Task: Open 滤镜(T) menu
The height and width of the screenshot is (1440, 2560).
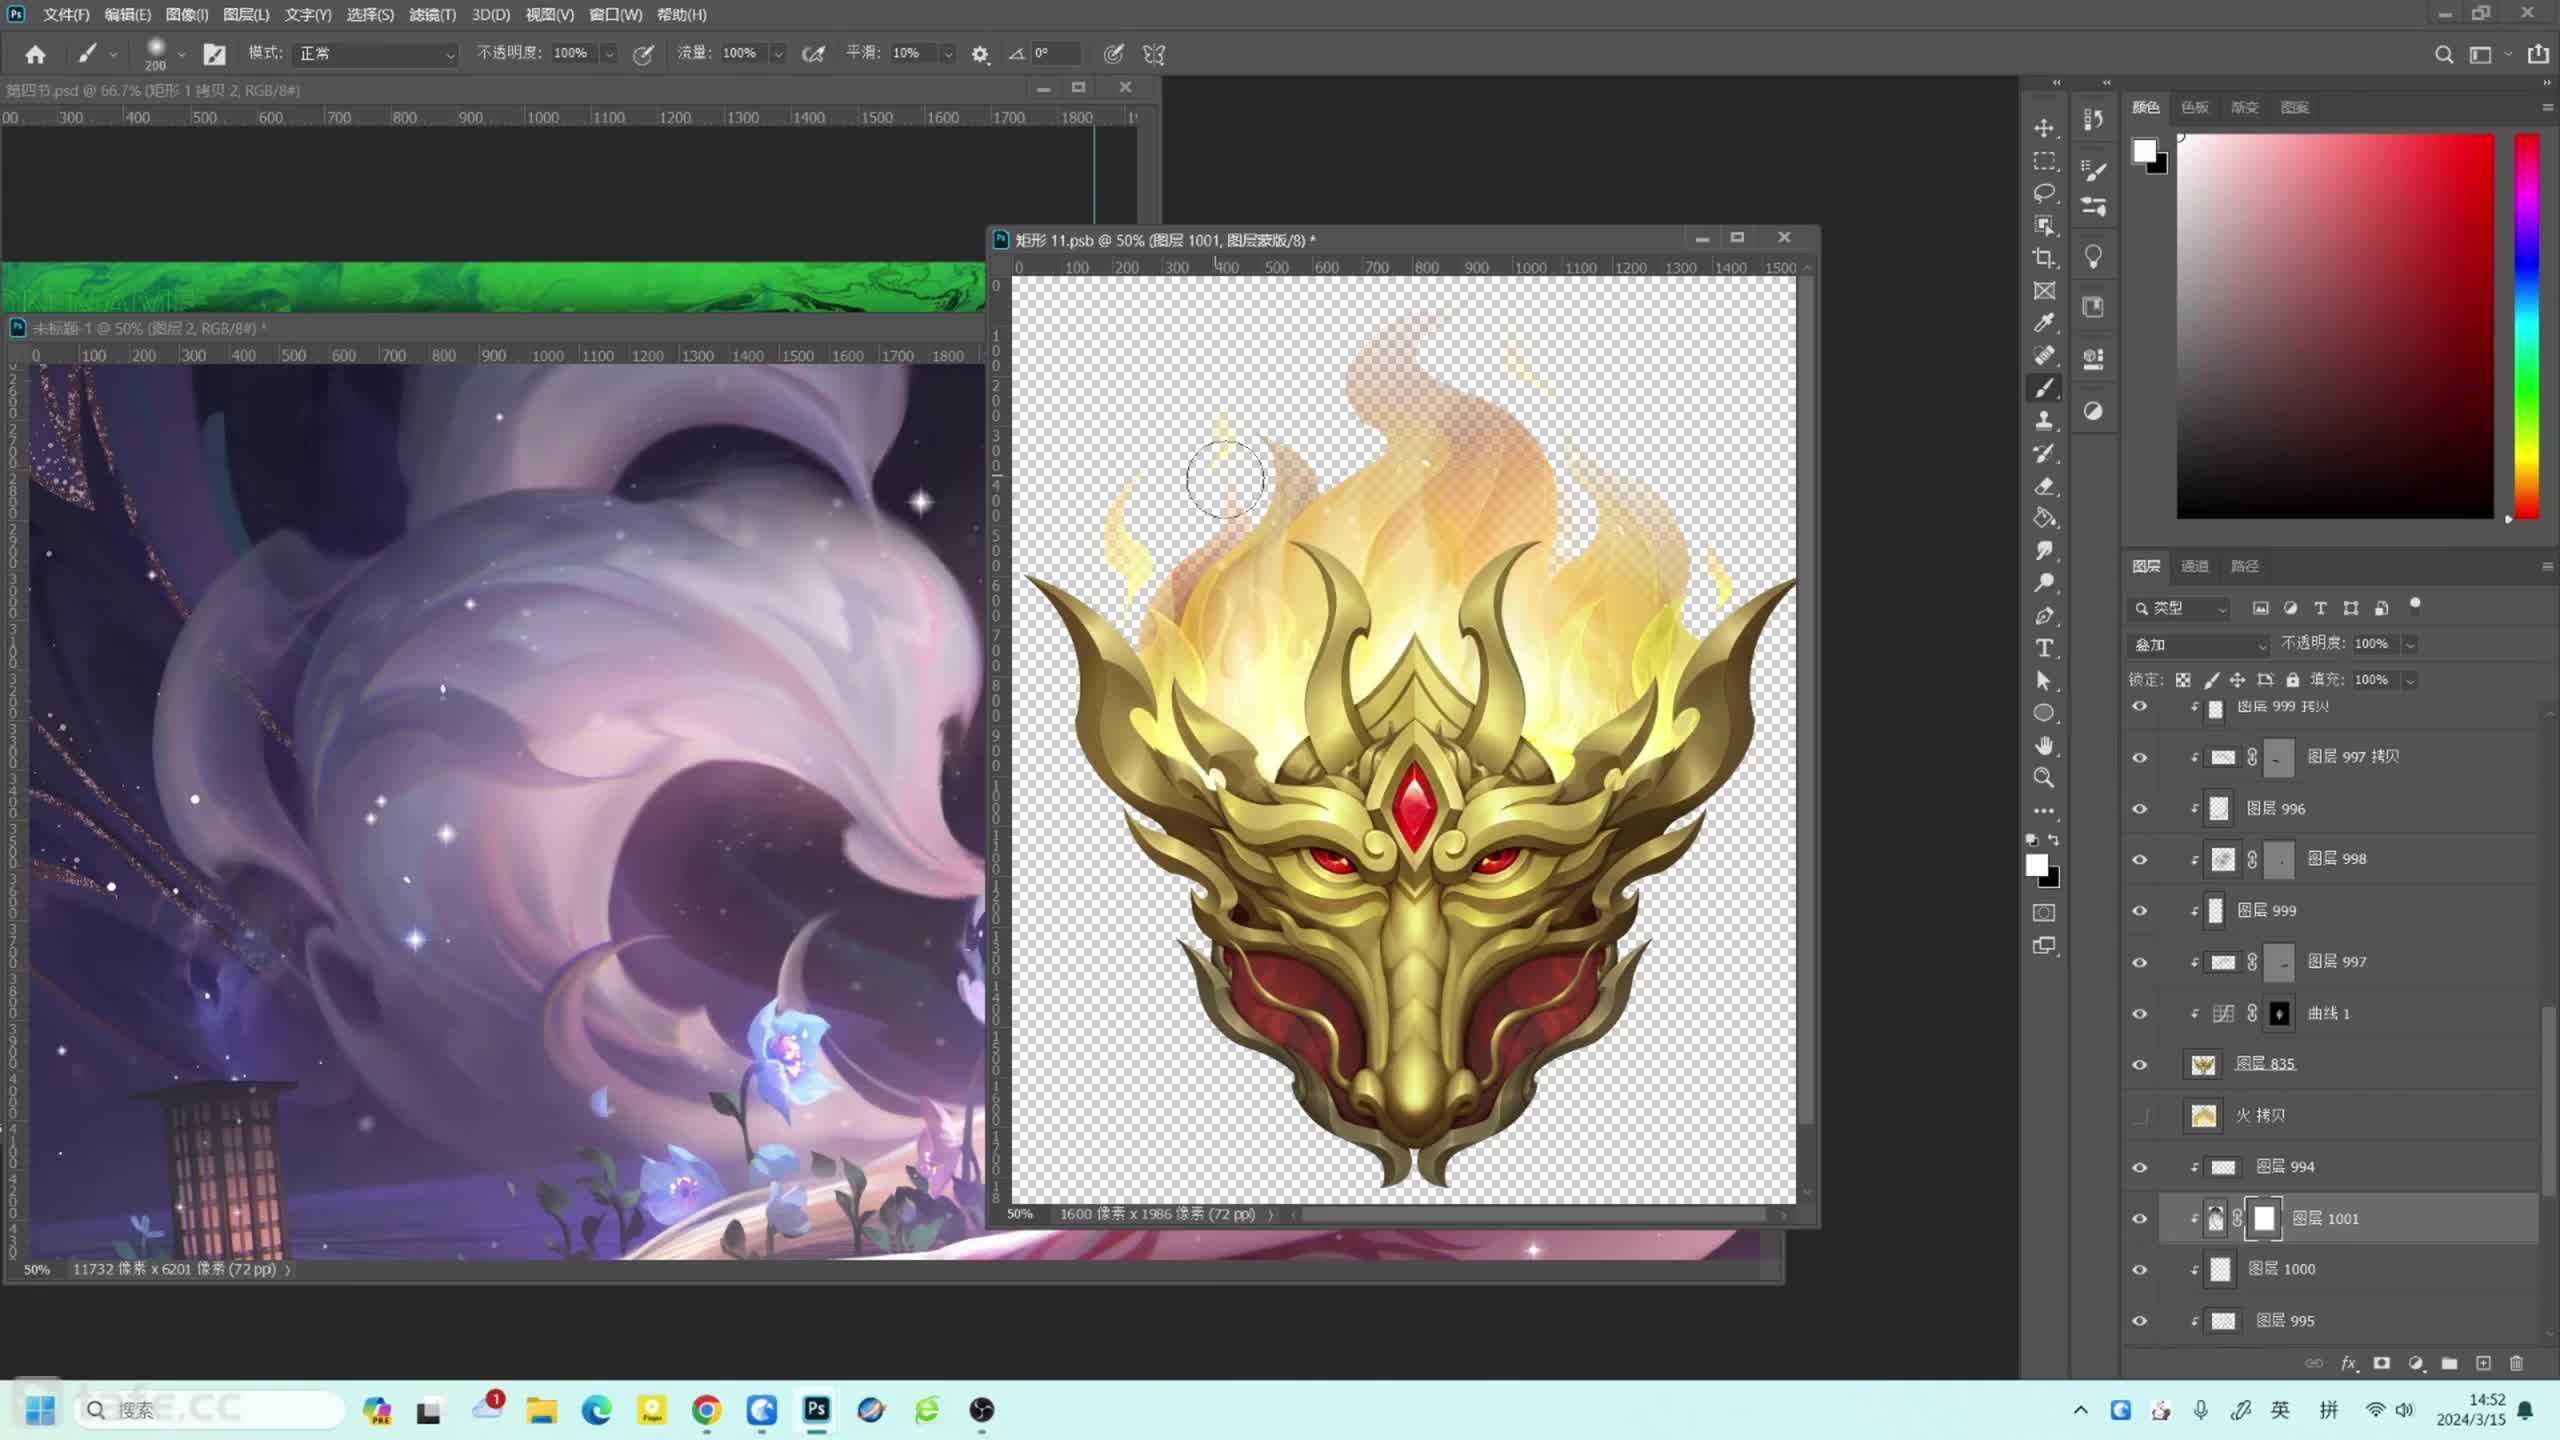Action: (432, 15)
